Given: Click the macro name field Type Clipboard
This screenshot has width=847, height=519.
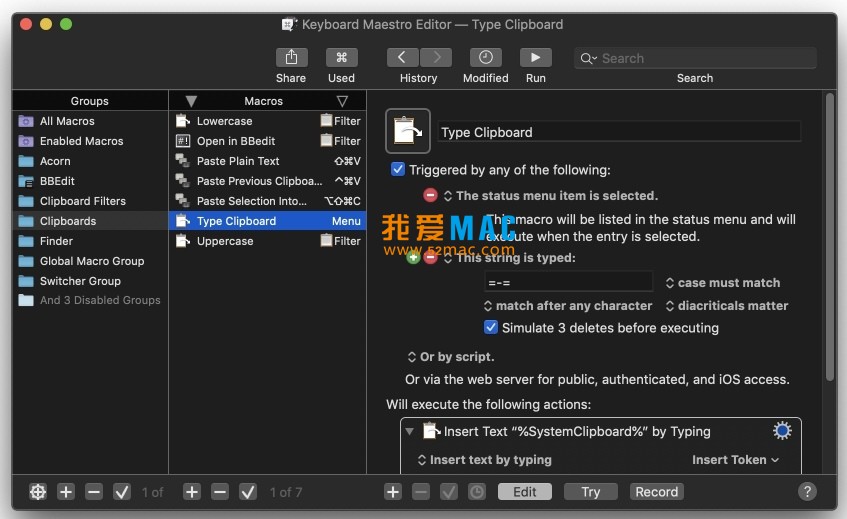Looking at the screenshot, I should [619, 132].
